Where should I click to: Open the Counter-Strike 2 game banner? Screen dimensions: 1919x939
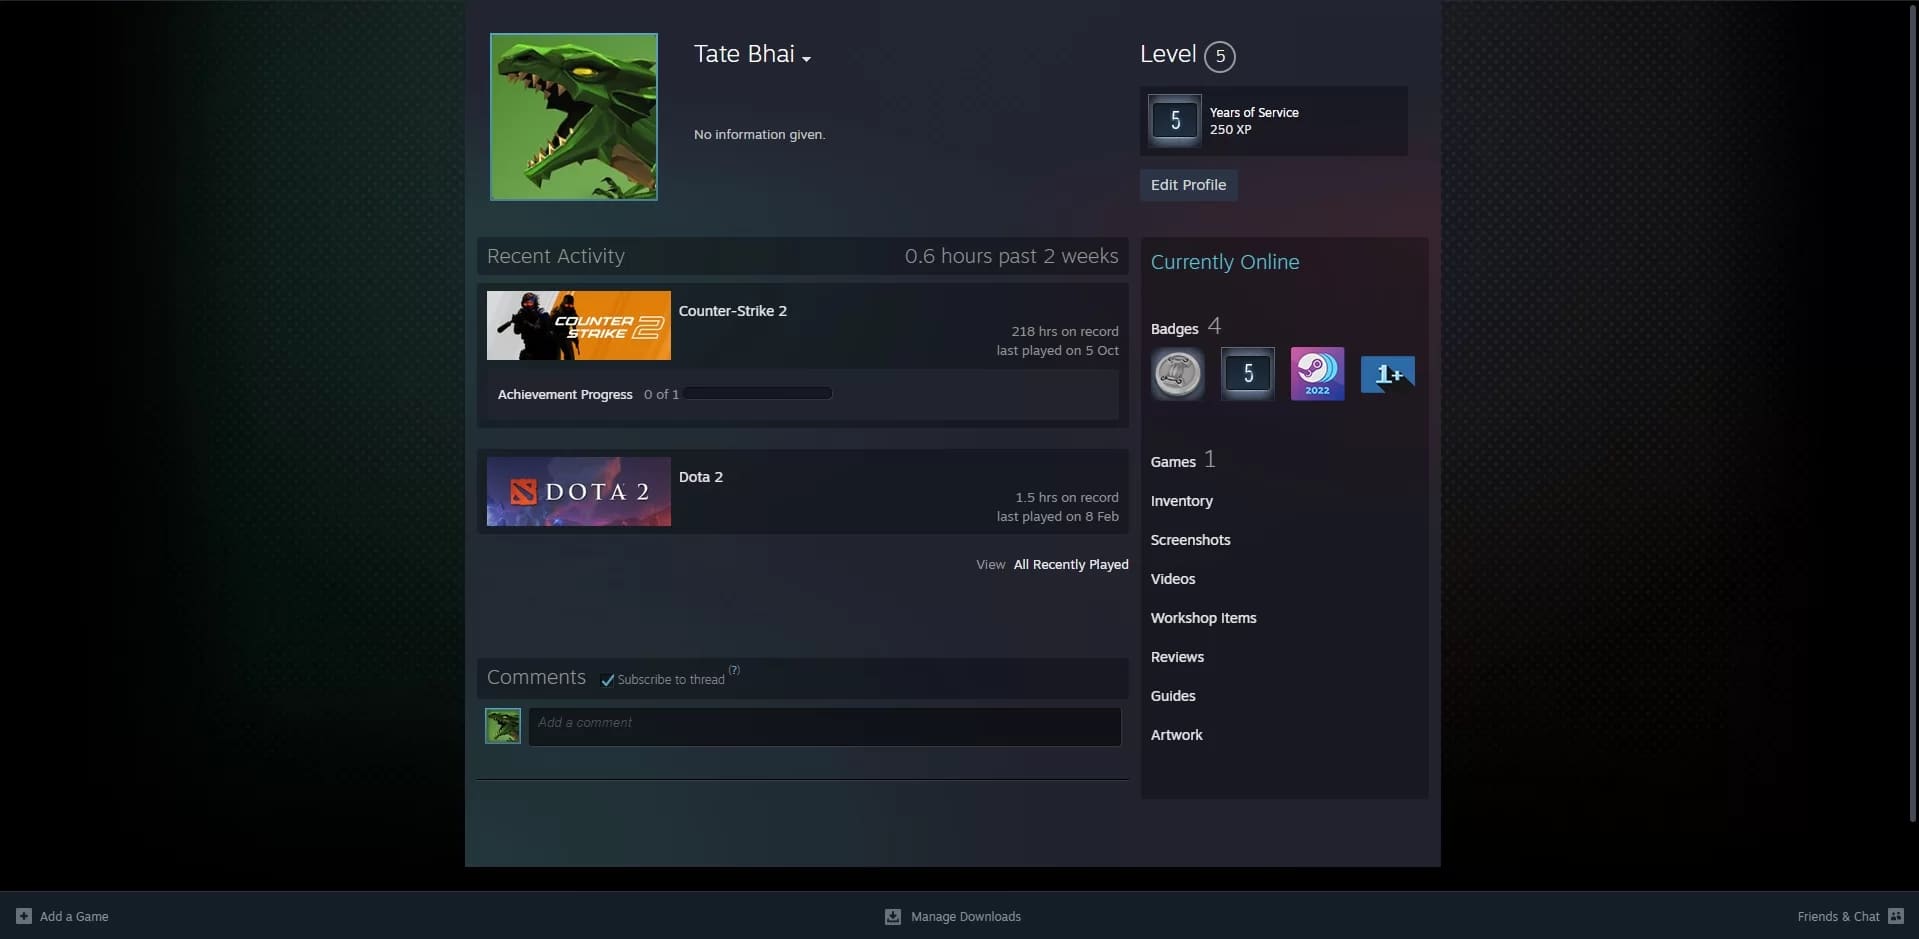click(x=579, y=326)
